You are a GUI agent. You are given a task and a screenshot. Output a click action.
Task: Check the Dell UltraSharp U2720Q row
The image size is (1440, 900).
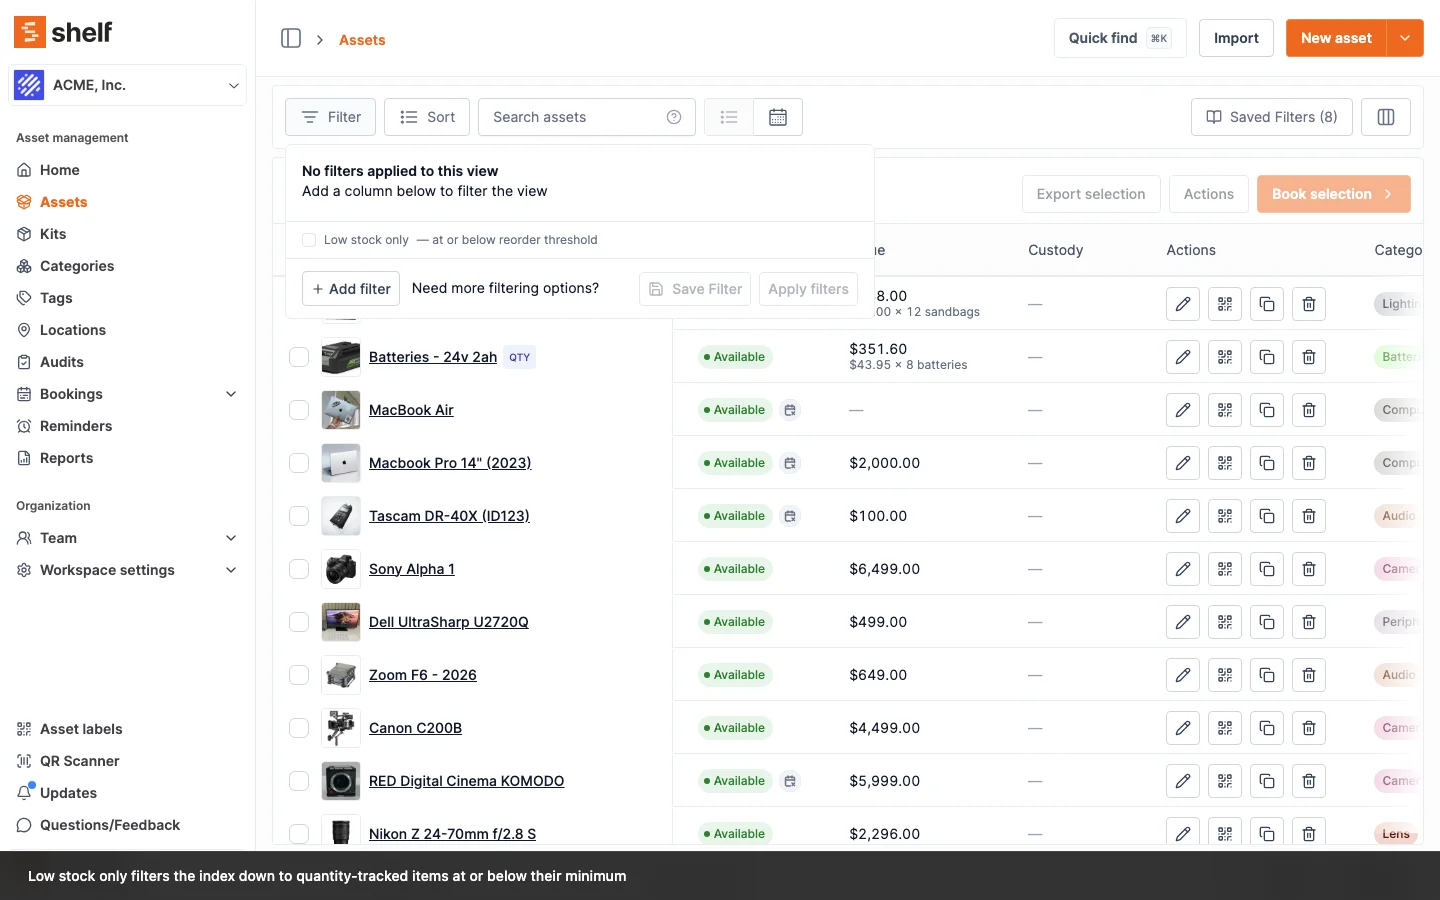pos(299,622)
